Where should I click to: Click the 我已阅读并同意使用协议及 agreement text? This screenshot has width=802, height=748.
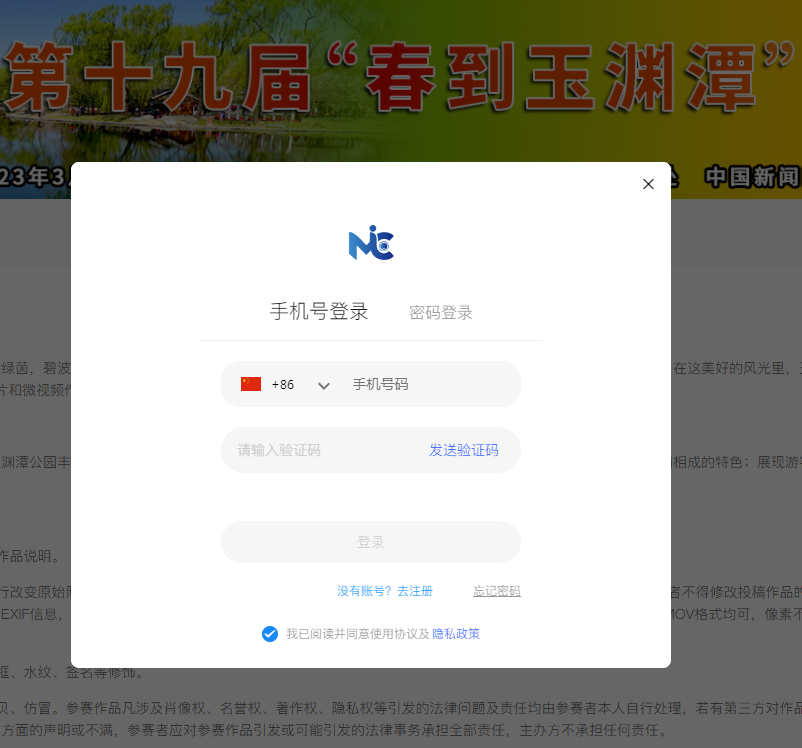(x=358, y=634)
